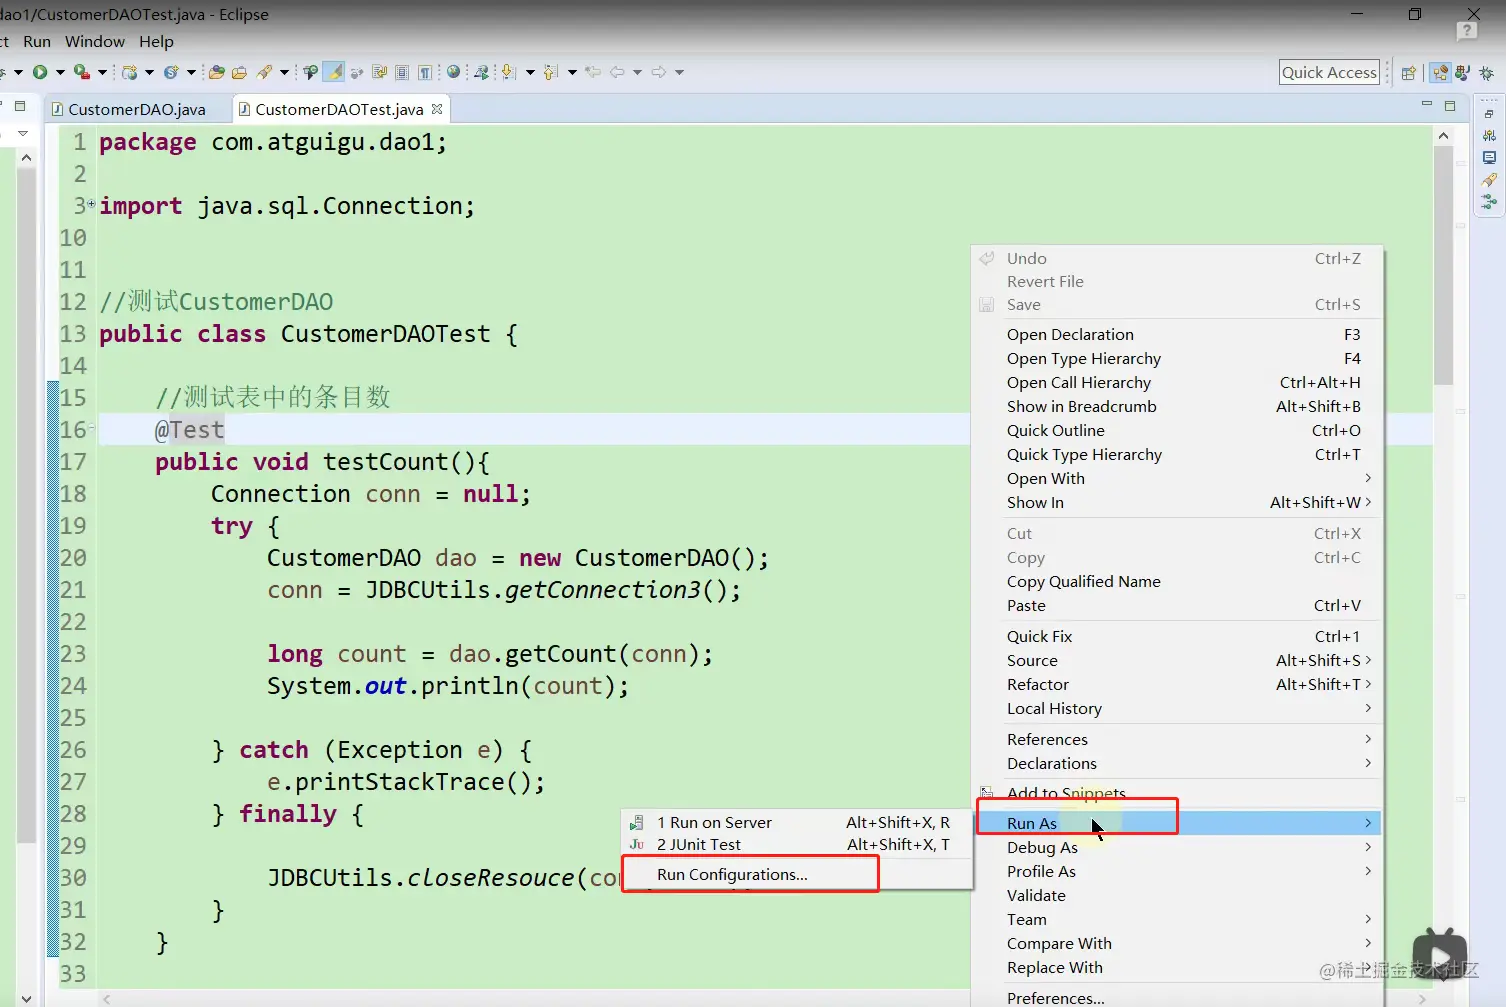Click the code text "package com.atguigu.dao1;"
1506x1007 pixels.
pos(273,142)
